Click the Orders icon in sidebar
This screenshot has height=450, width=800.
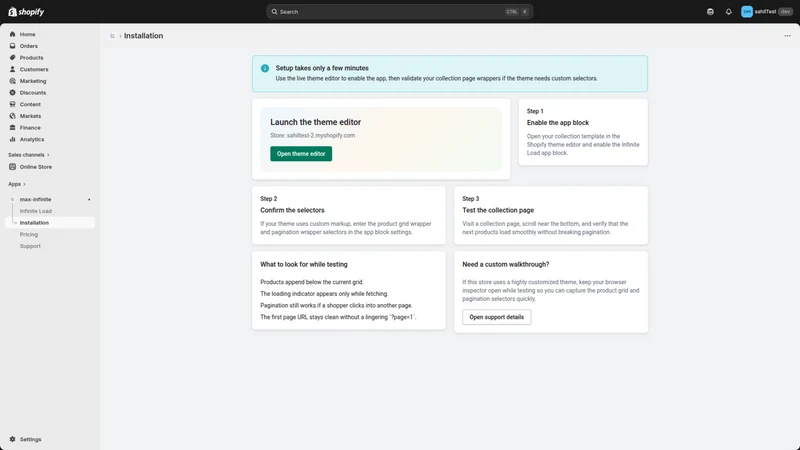pyautogui.click(x=12, y=46)
